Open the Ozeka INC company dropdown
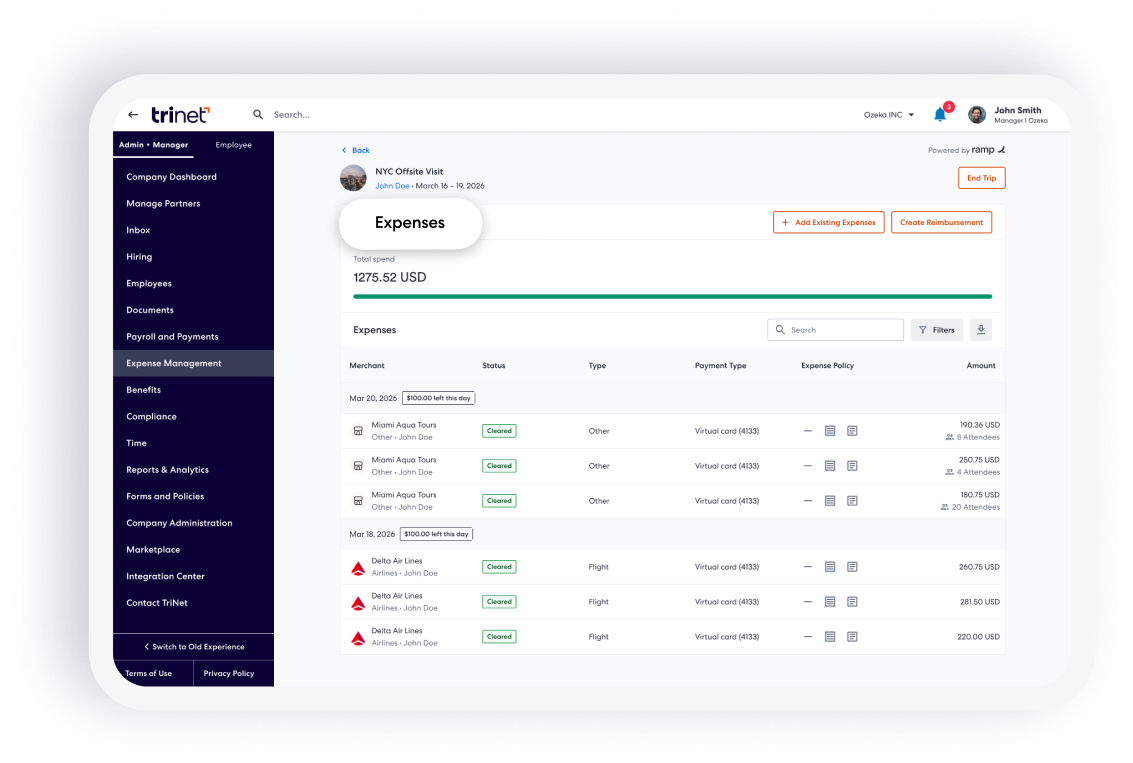 pyautogui.click(x=889, y=115)
